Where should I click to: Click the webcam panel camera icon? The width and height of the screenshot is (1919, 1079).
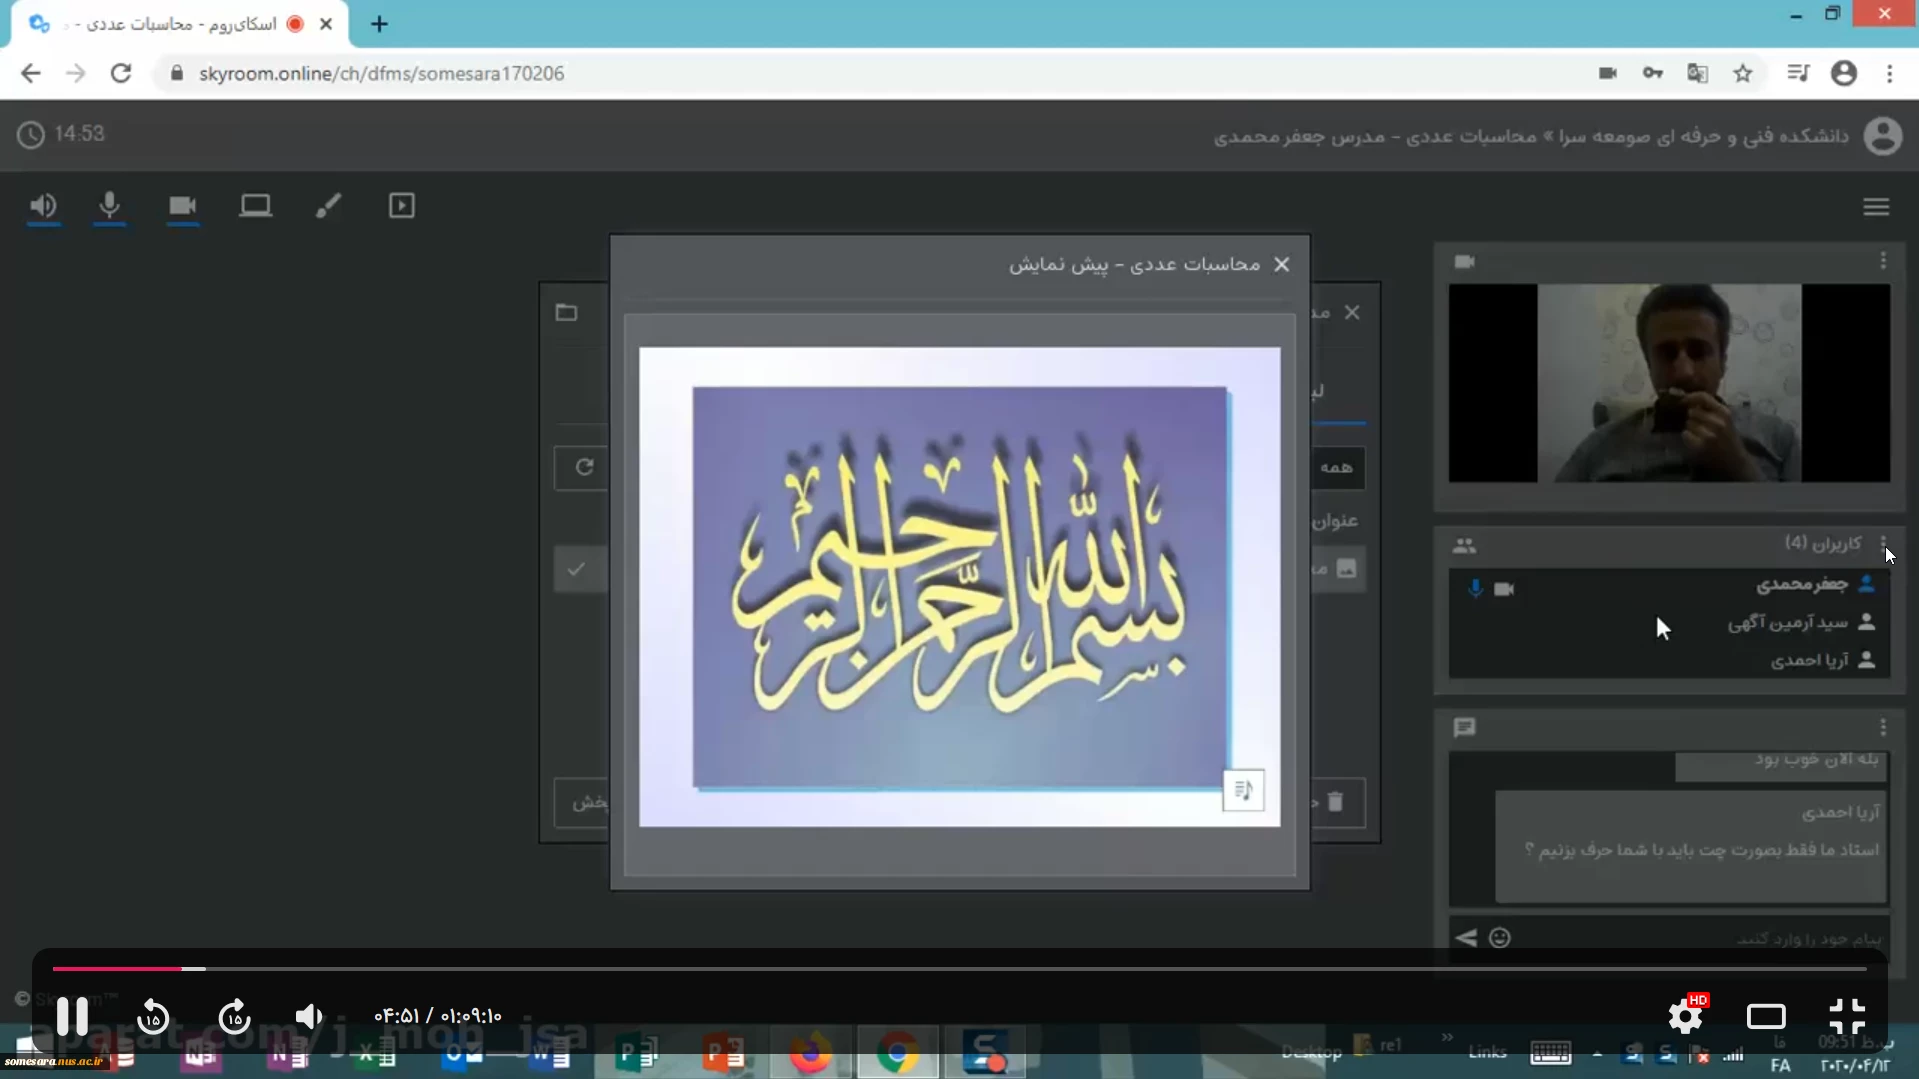click(1465, 262)
